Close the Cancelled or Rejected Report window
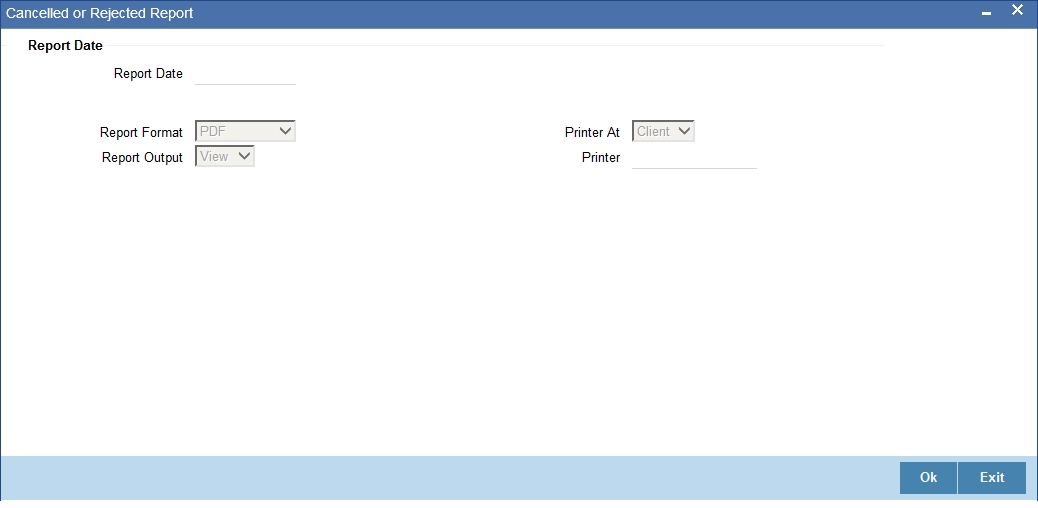 [x=1017, y=11]
